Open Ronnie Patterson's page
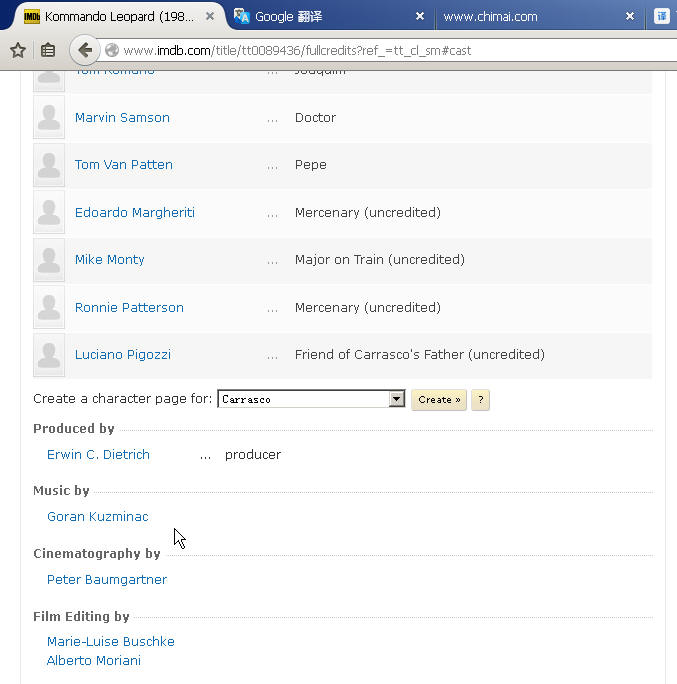Image resolution: width=677 pixels, height=684 pixels. pos(129,308)
